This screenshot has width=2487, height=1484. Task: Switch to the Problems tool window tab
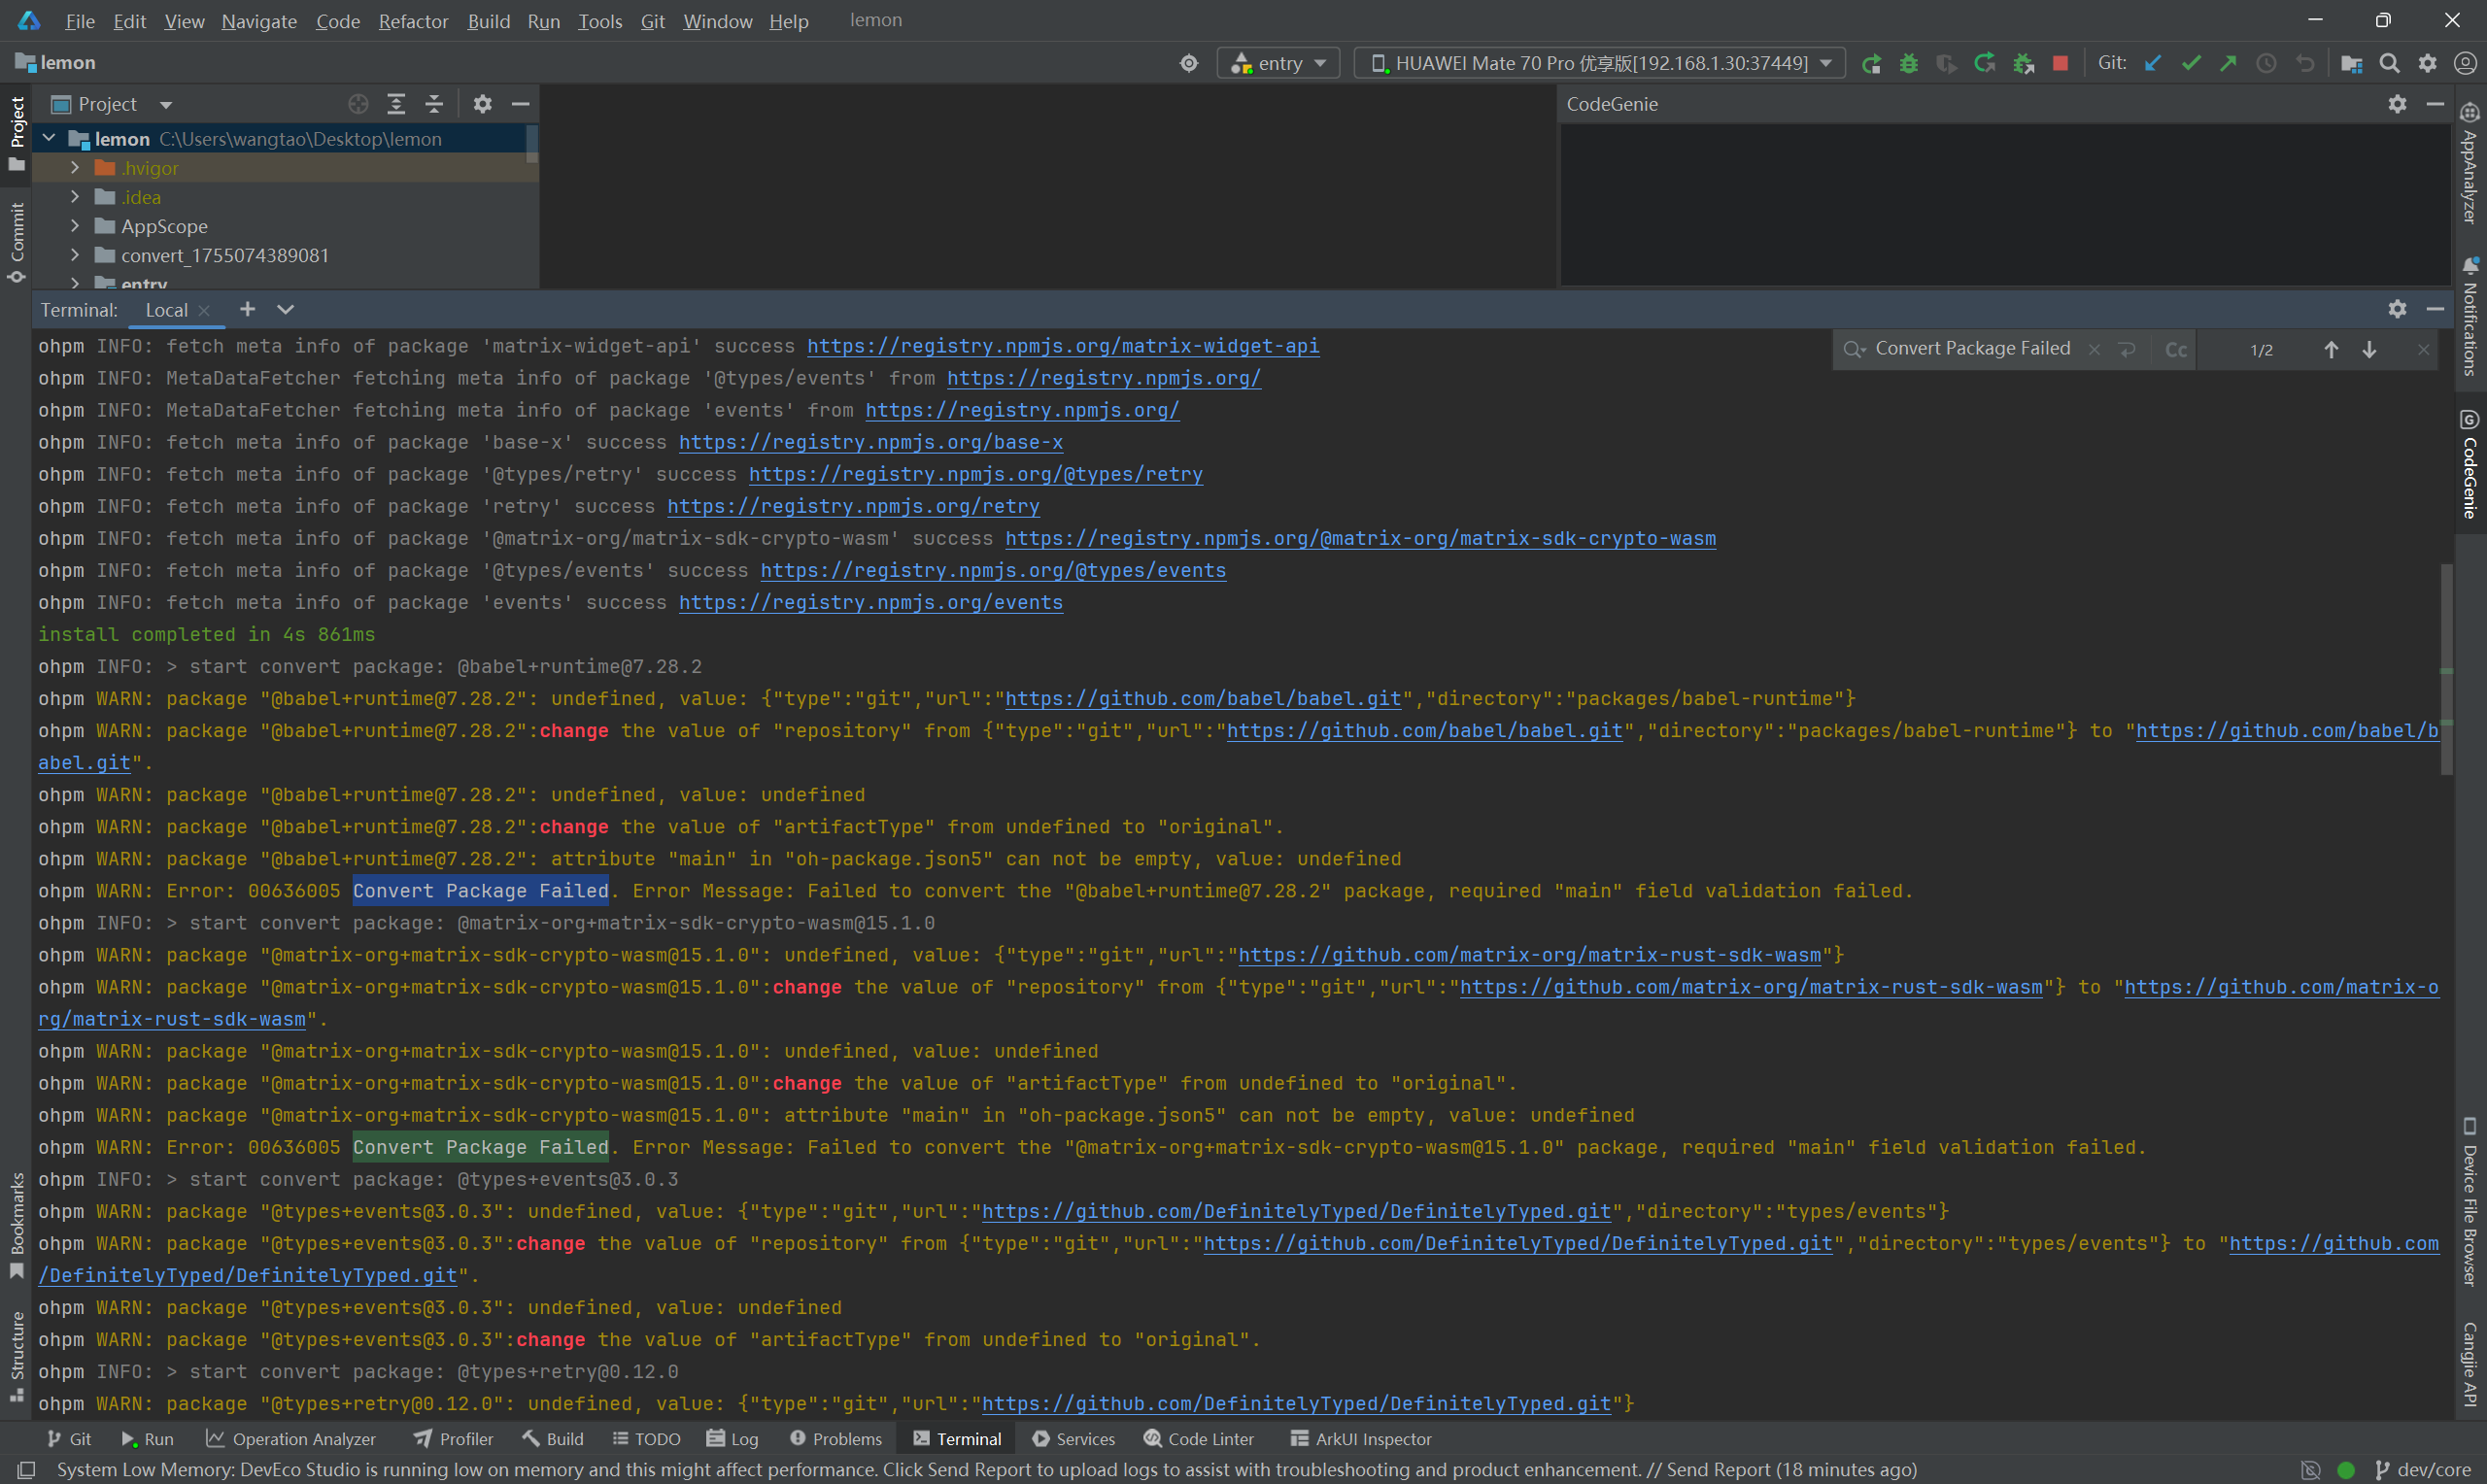[836, 1439]
